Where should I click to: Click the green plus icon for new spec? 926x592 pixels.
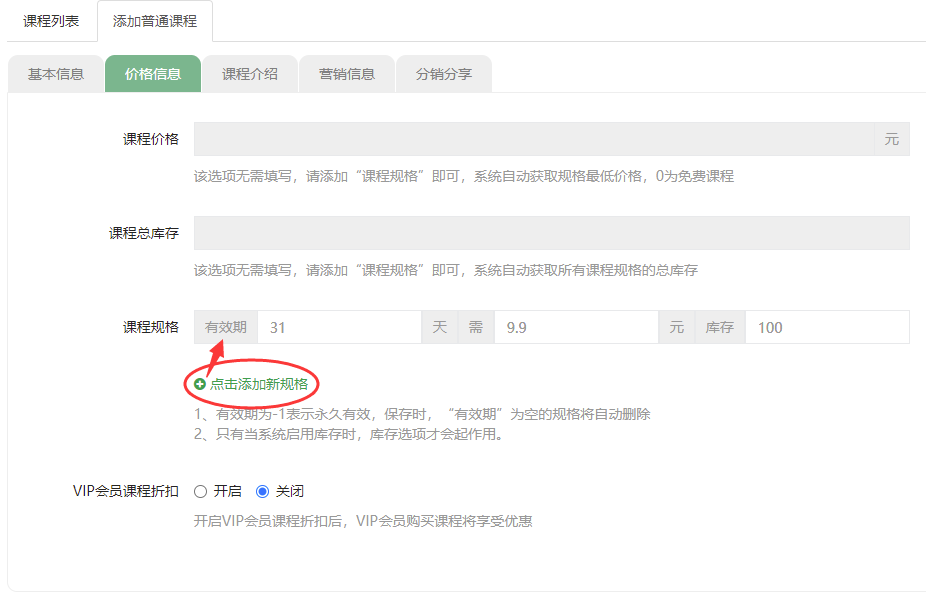(x=200, y=384)
